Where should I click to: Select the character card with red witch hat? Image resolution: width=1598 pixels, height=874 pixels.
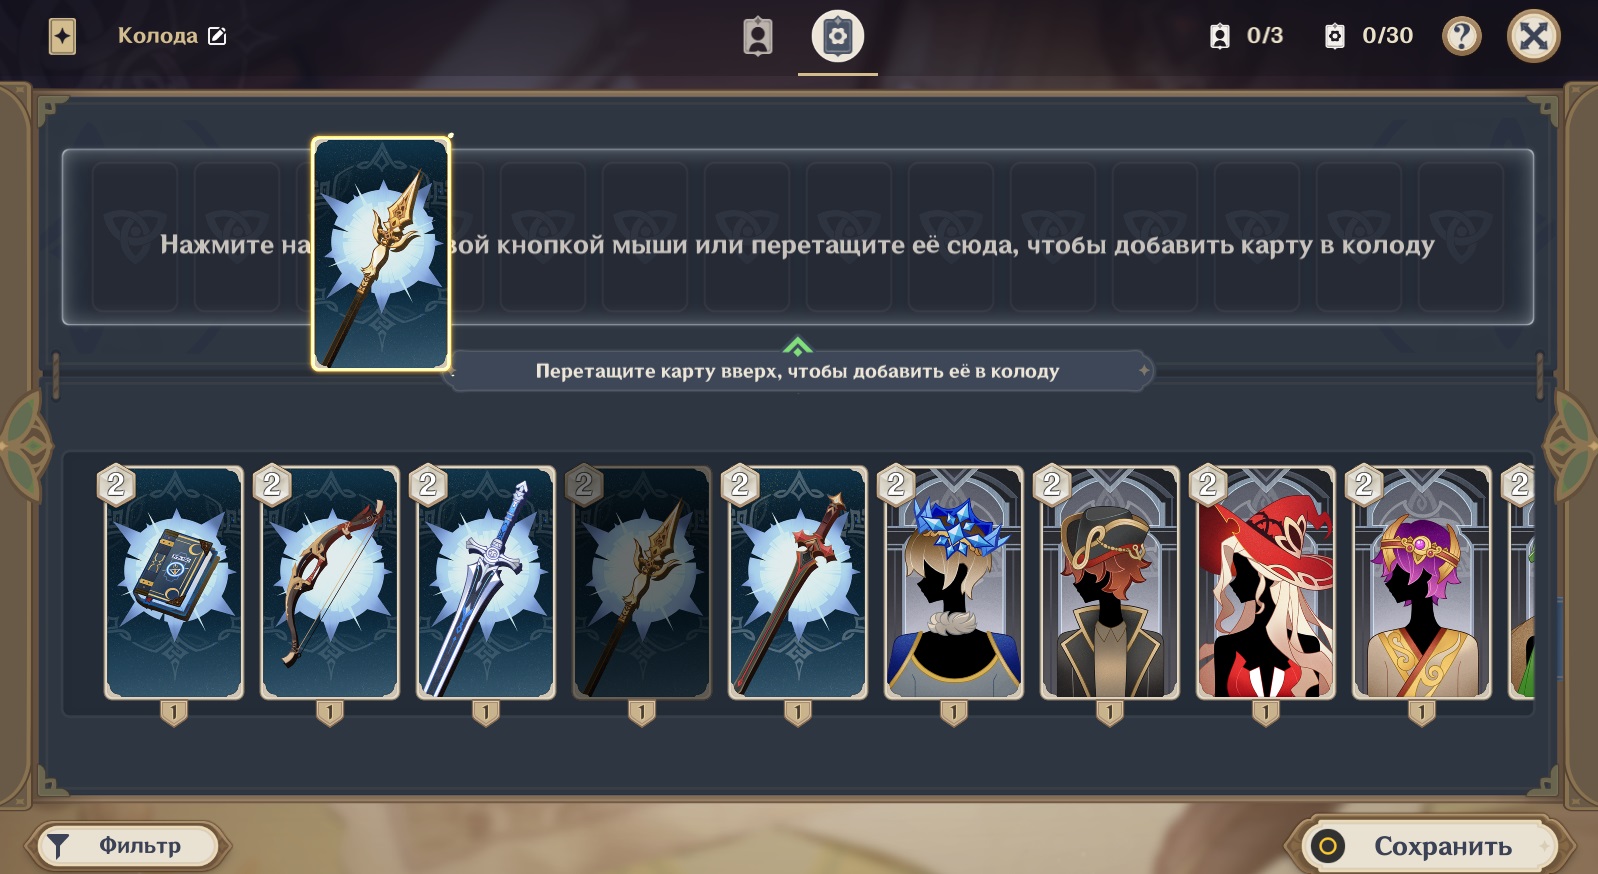tap(1266, 582)
